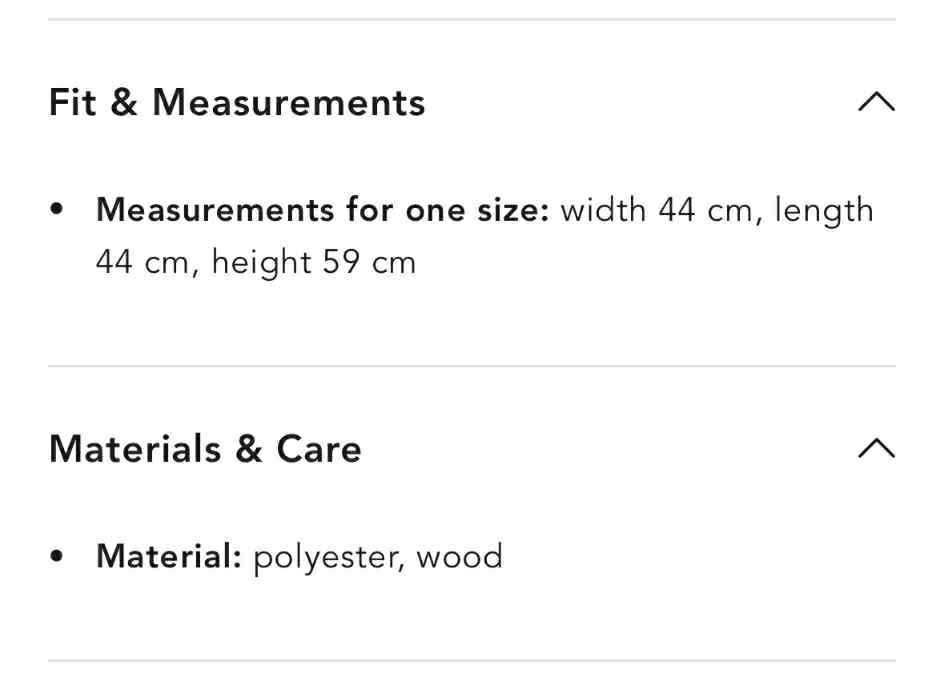Click the word 'wood' in materials
Viewport: 944px width, 693px height.
coord(459,556)
